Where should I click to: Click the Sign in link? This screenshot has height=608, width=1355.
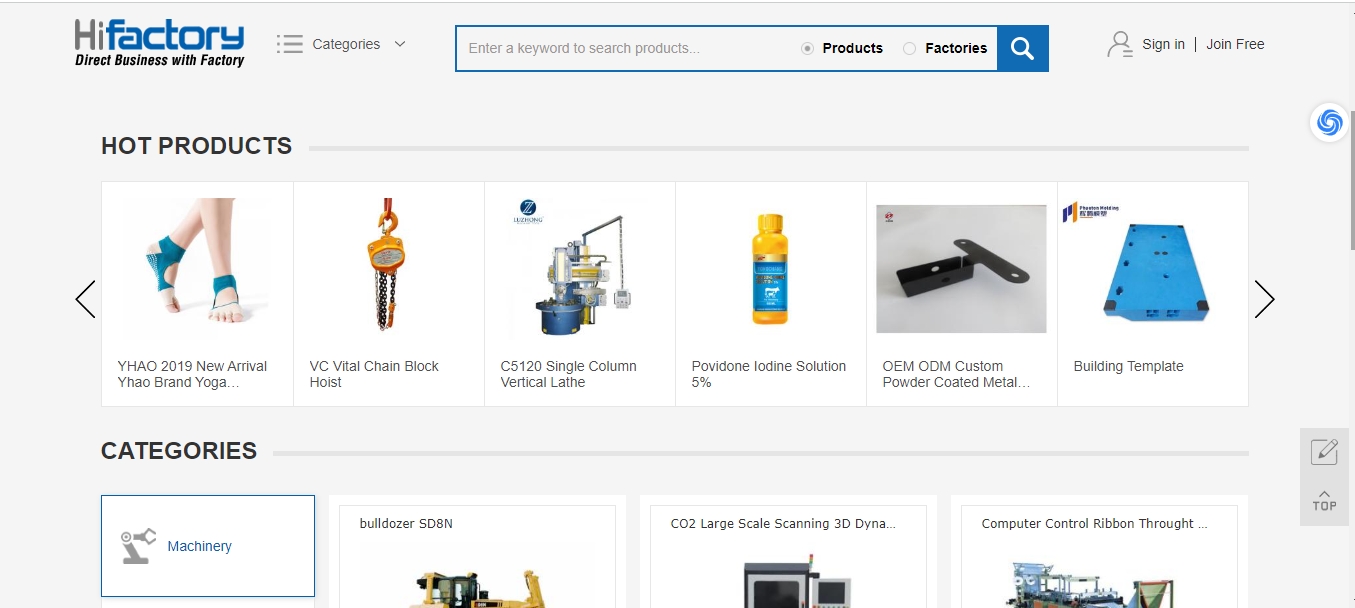[x=1163, y=44]
